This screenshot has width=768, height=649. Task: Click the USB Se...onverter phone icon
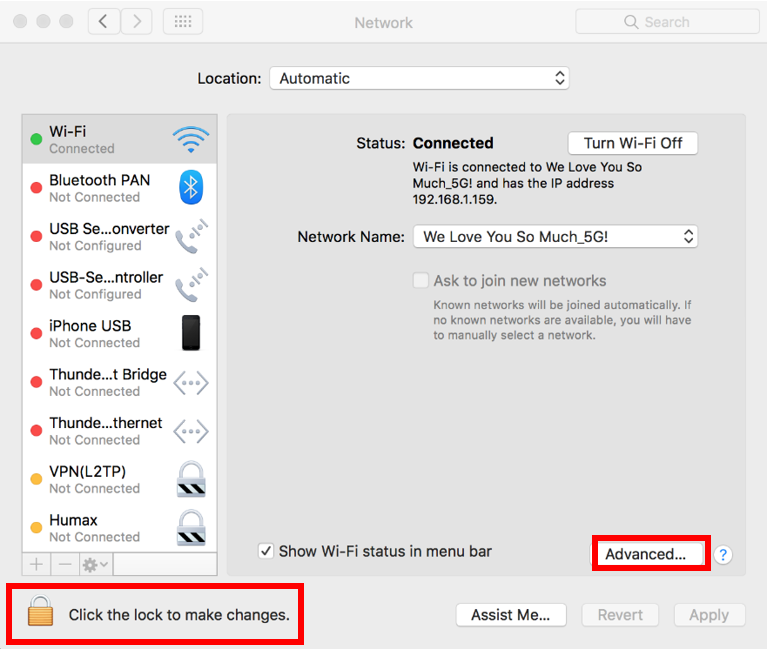(192, 236)
